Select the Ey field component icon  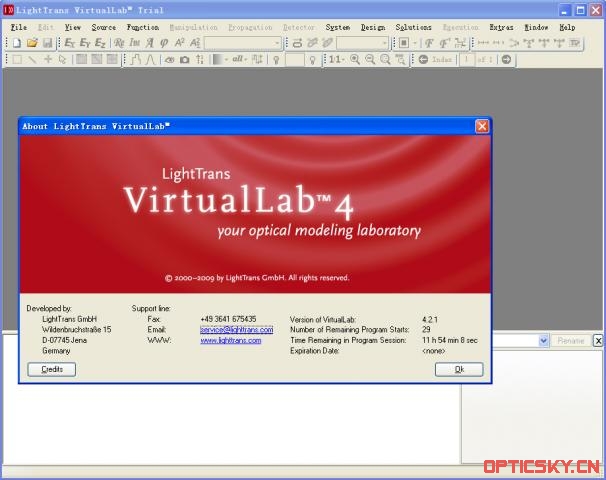(85, 43)
